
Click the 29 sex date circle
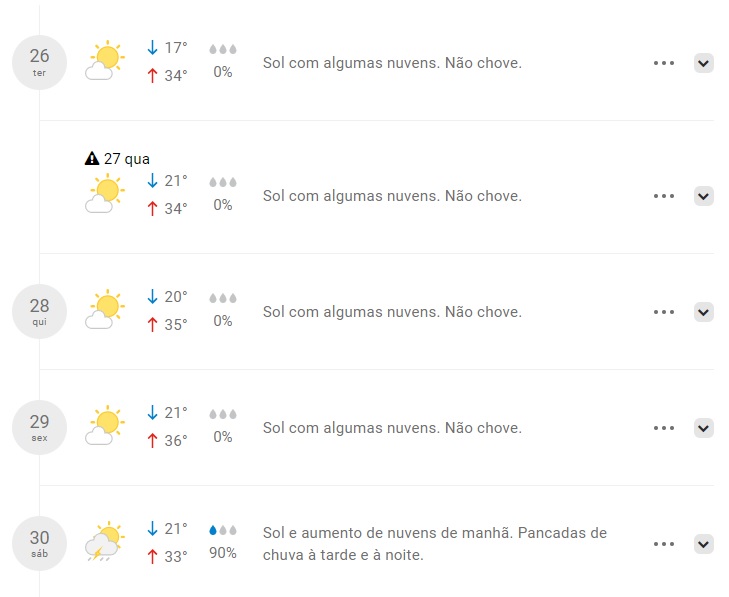(39, 426)
